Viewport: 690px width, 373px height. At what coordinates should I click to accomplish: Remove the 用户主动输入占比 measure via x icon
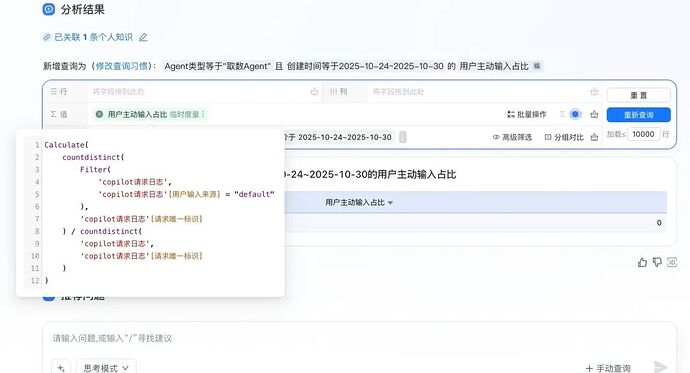(x=99, y=114)
